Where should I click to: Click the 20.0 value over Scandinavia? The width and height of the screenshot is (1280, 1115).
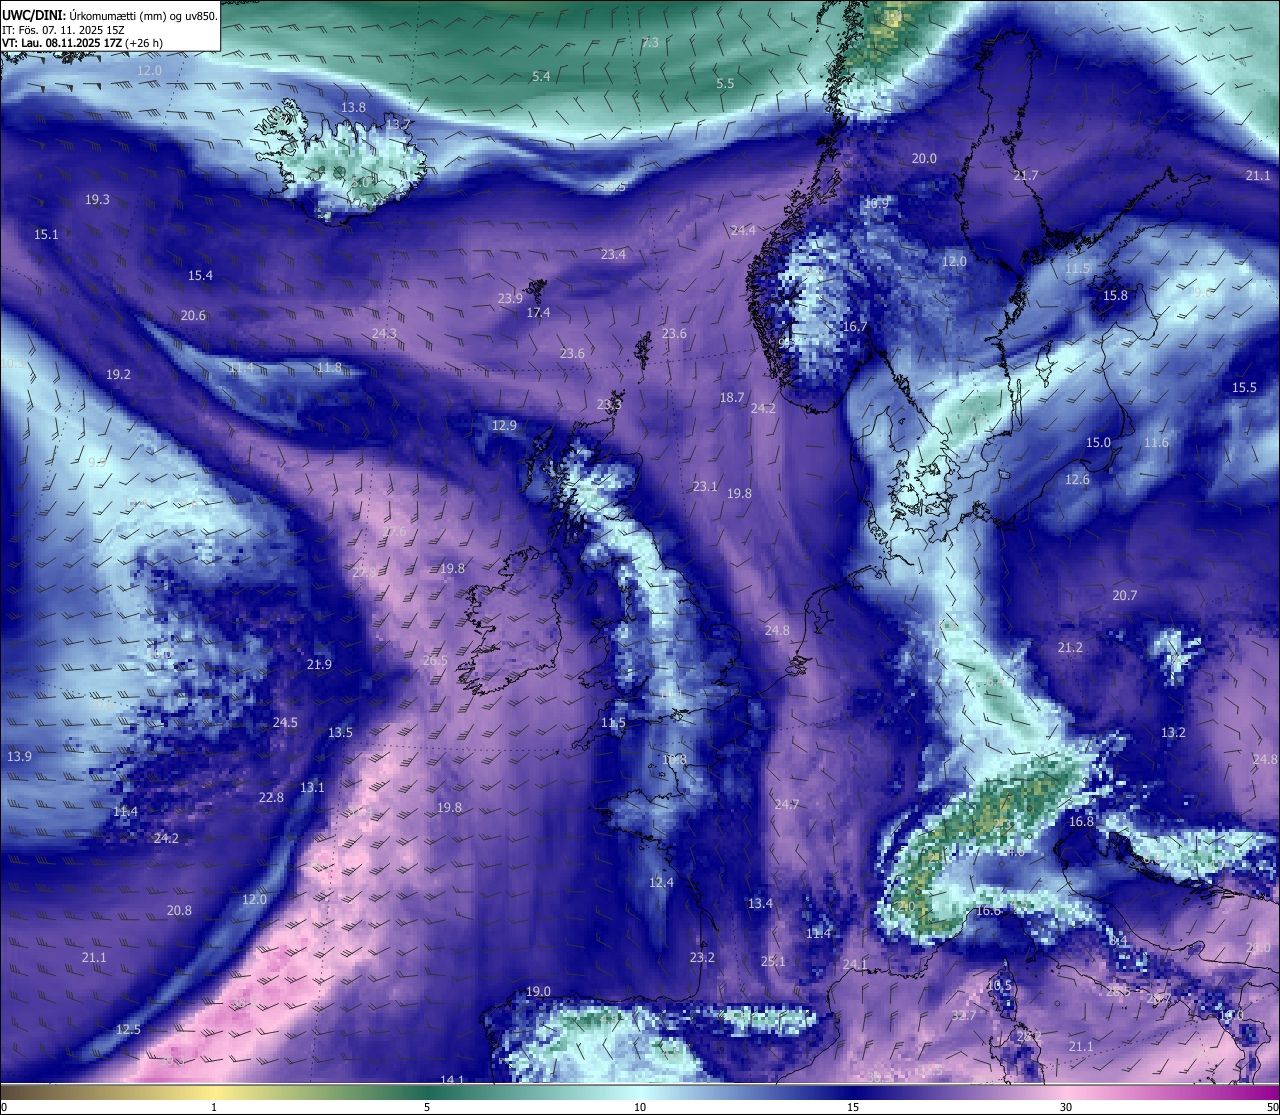[x=924, y=159]
